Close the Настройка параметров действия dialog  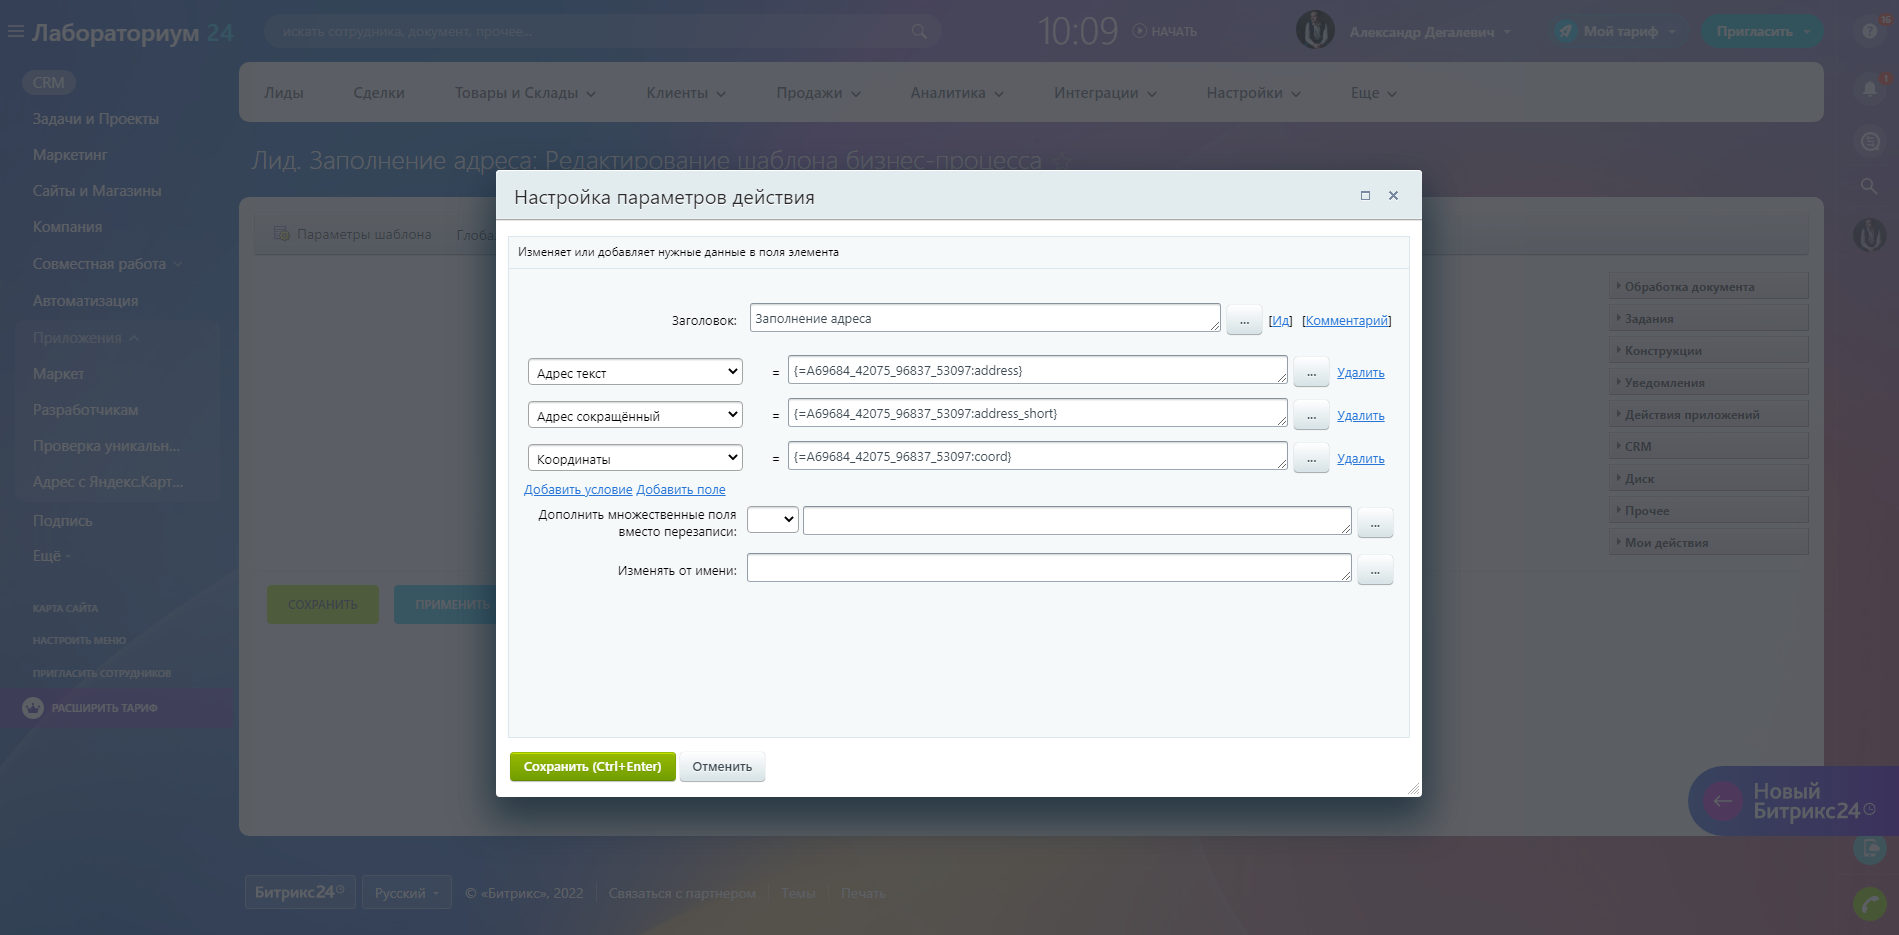pyautogui.click(x=1393, y=196)
